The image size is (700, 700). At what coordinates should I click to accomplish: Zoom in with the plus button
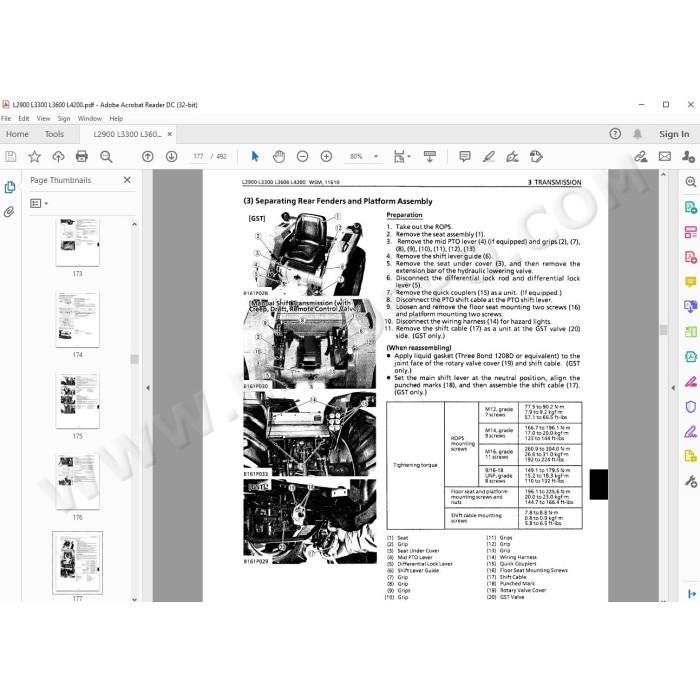click(x=326, y=156)
